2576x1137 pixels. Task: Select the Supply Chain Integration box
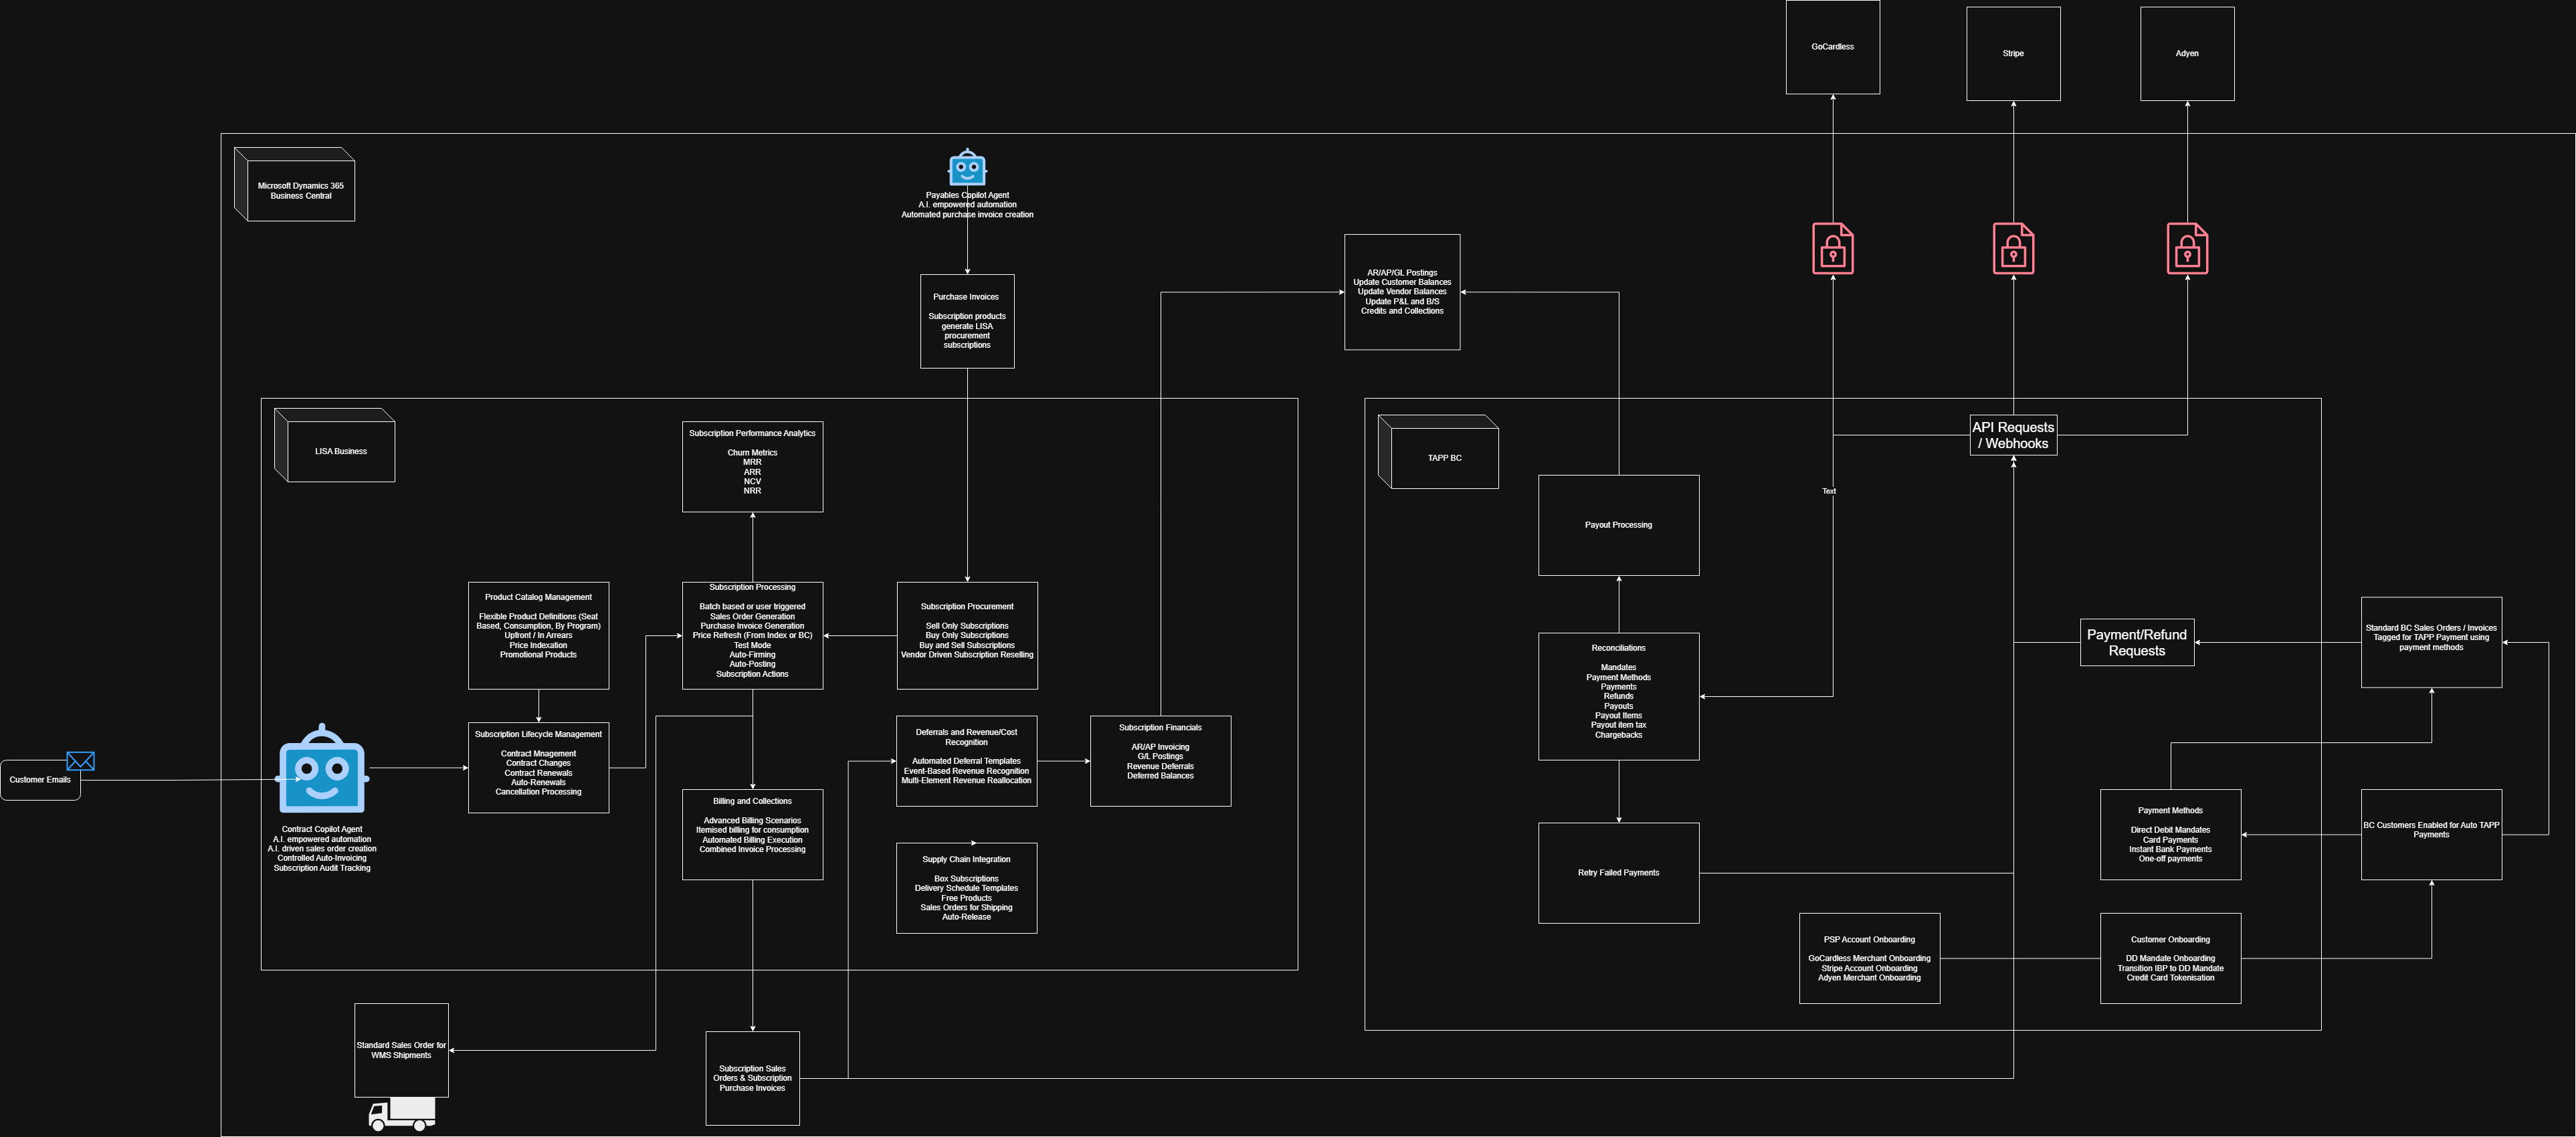(966, 888)
